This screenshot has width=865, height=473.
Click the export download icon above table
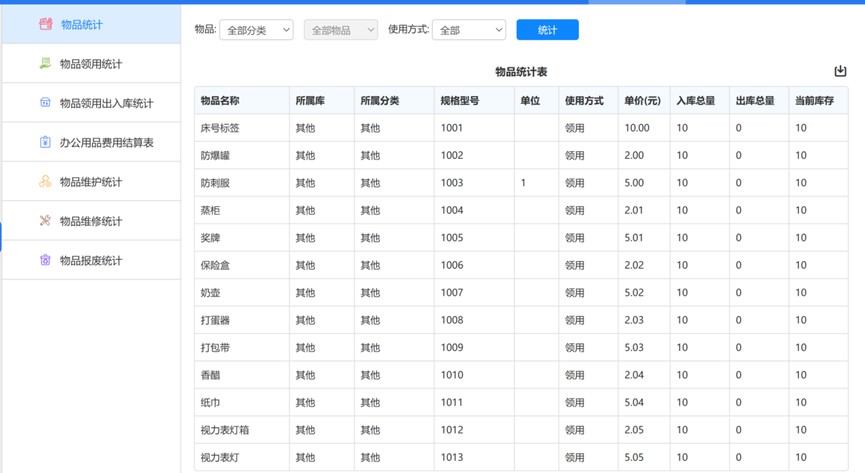pos(840,71)
